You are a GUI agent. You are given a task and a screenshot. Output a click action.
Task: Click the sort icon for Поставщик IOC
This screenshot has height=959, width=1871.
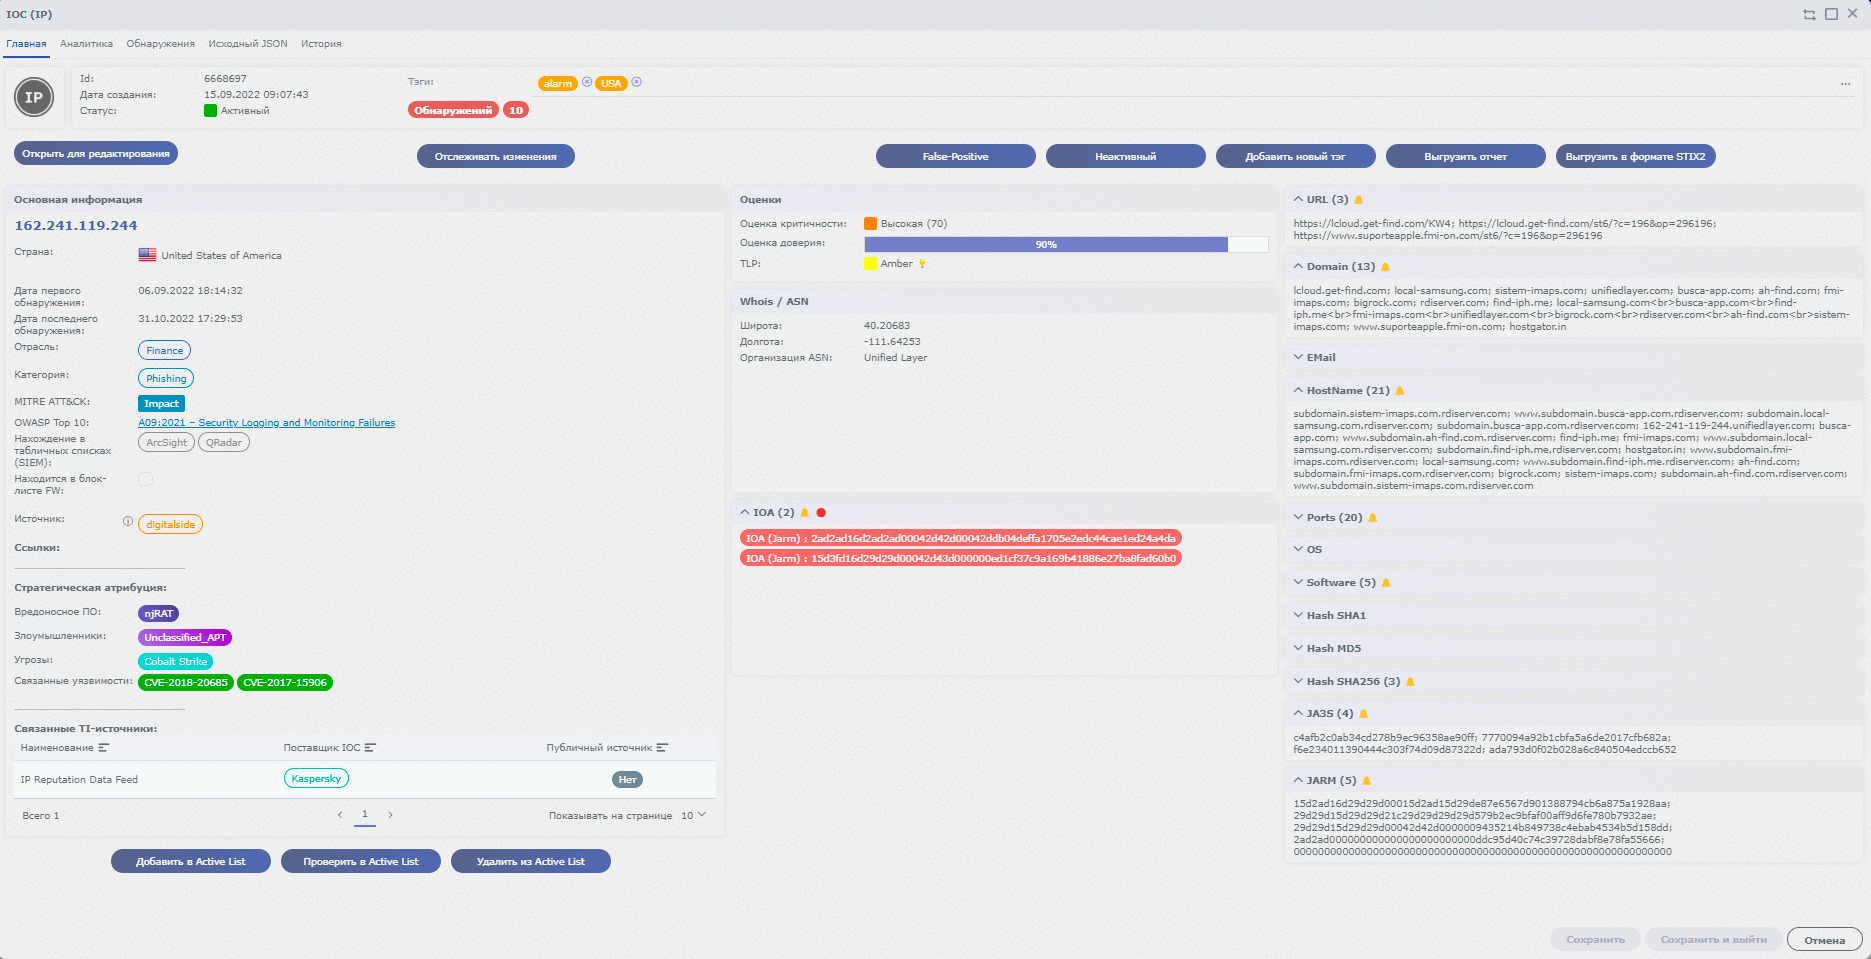point(370,748)
